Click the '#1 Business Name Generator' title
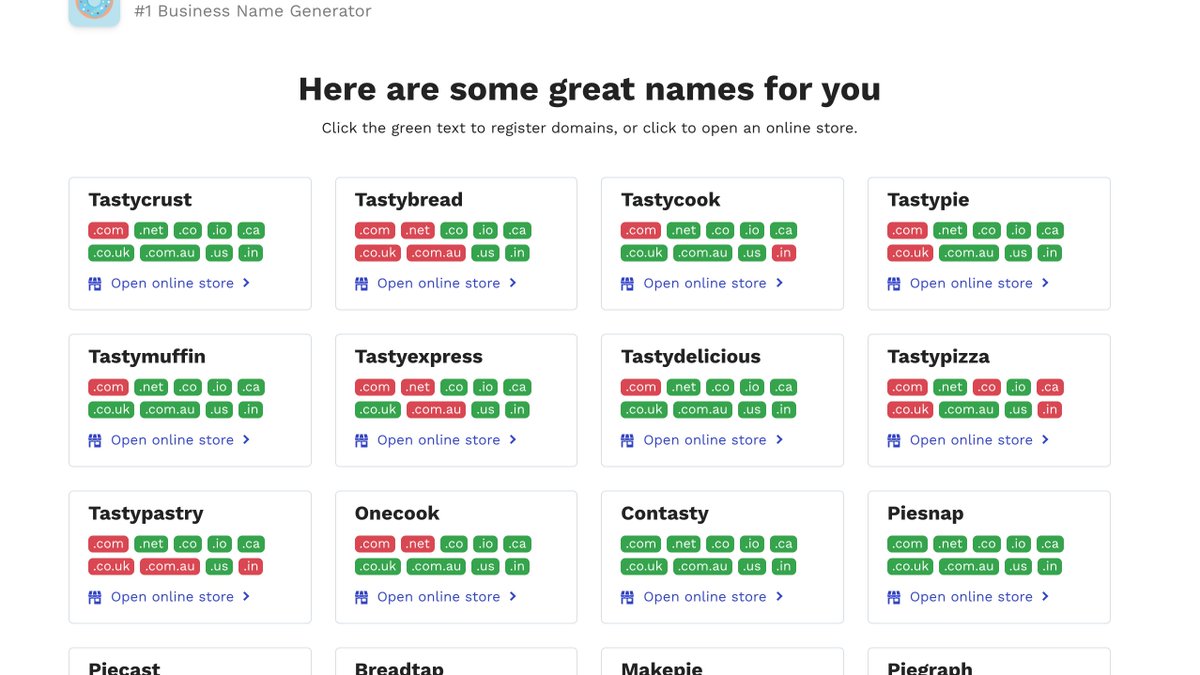Image resolution: width=1200 pixels, height=675 pixels. pyautogui.click(x=253, y=11)
